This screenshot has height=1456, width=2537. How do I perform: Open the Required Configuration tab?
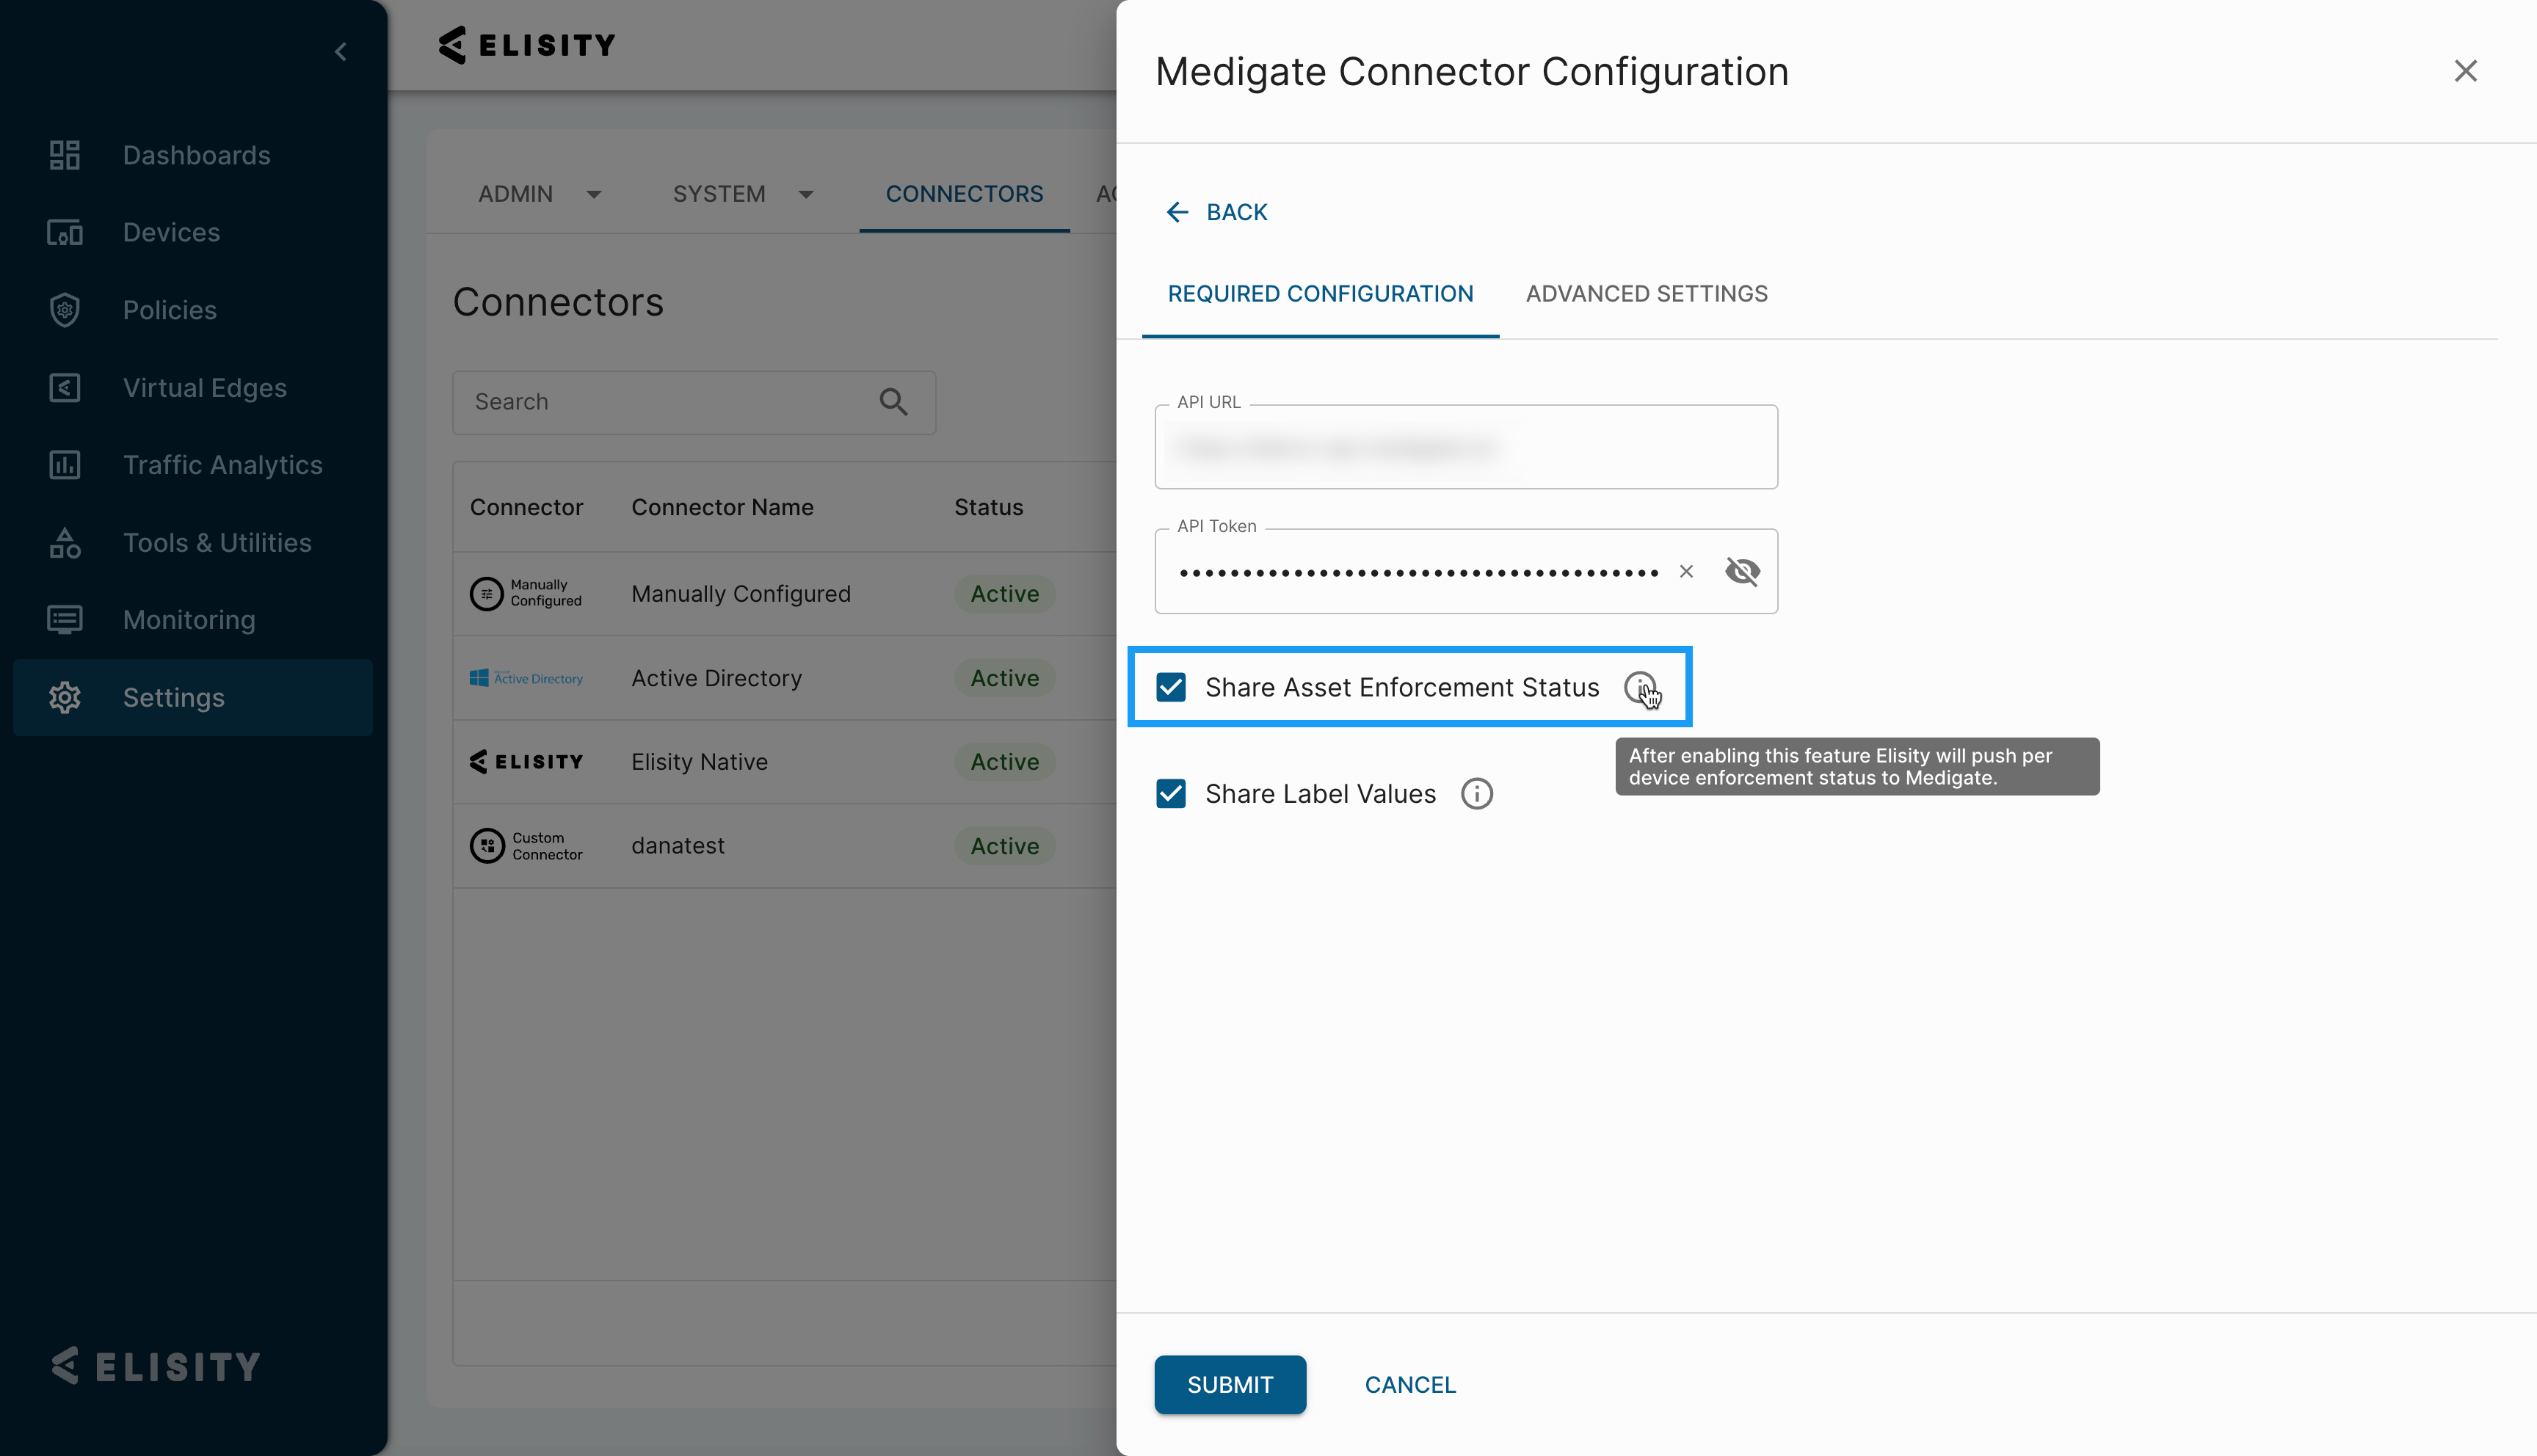(x=1320, y=294)
